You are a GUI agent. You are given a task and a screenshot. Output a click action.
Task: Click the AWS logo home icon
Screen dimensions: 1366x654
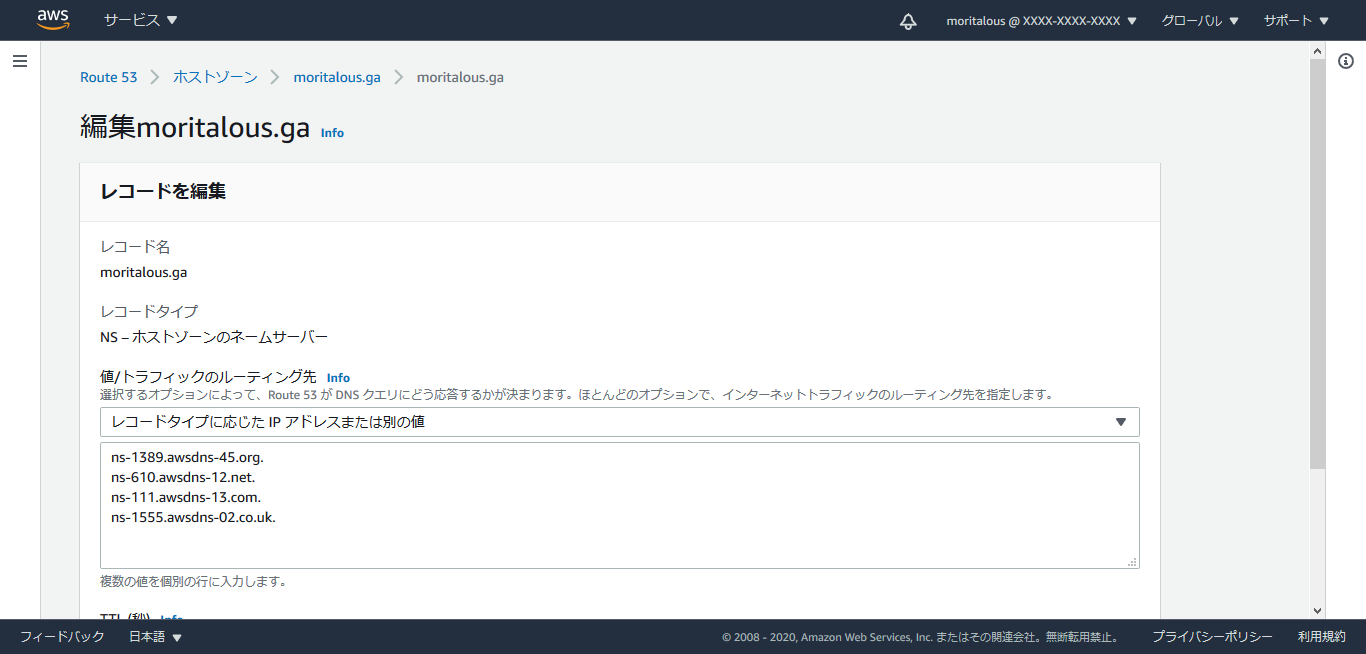coord(53,20)
